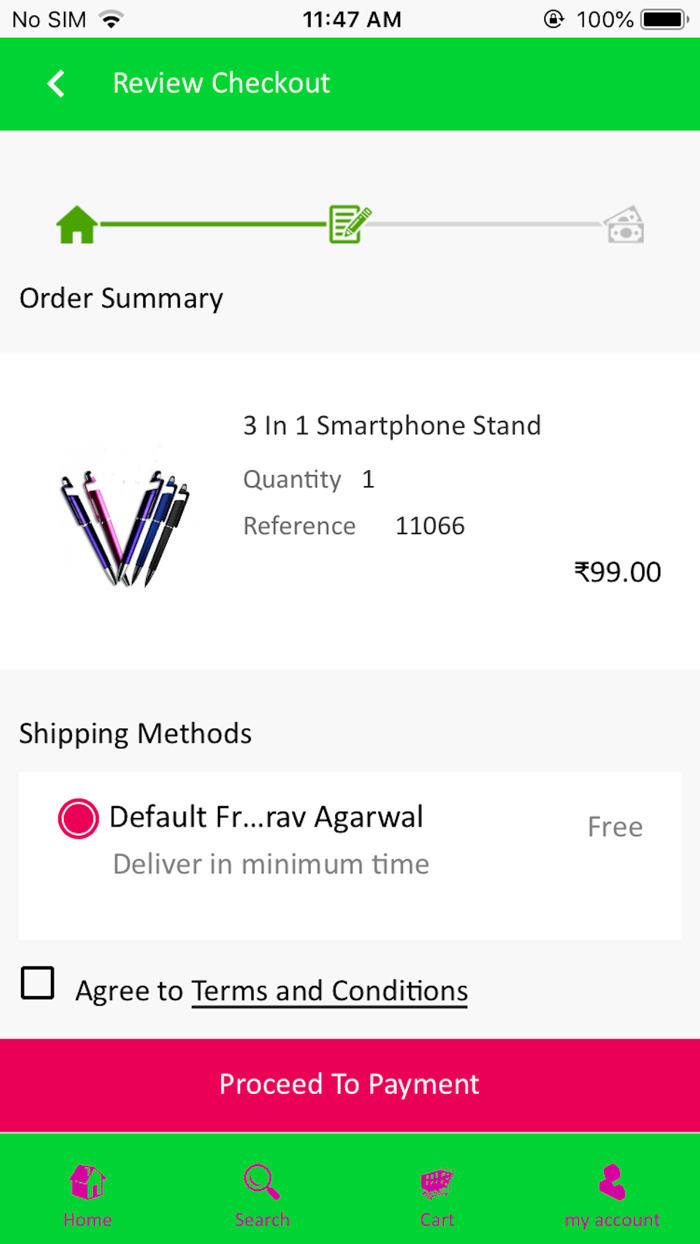
Task: Open the product details from the summary row
Action: point(391,425)
